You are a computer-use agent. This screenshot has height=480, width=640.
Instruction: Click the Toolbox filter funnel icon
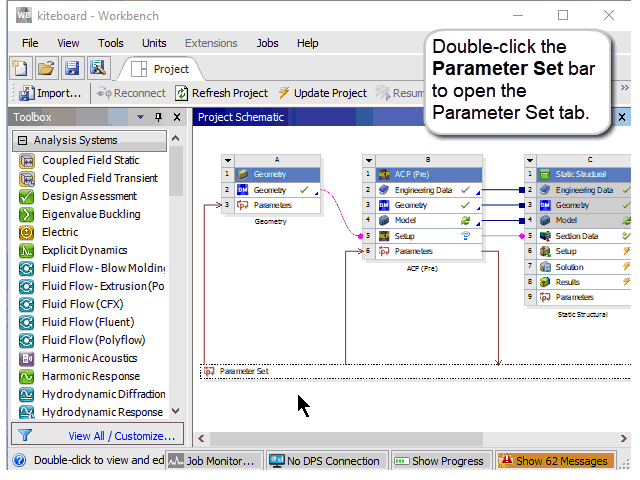pos(25,435)
